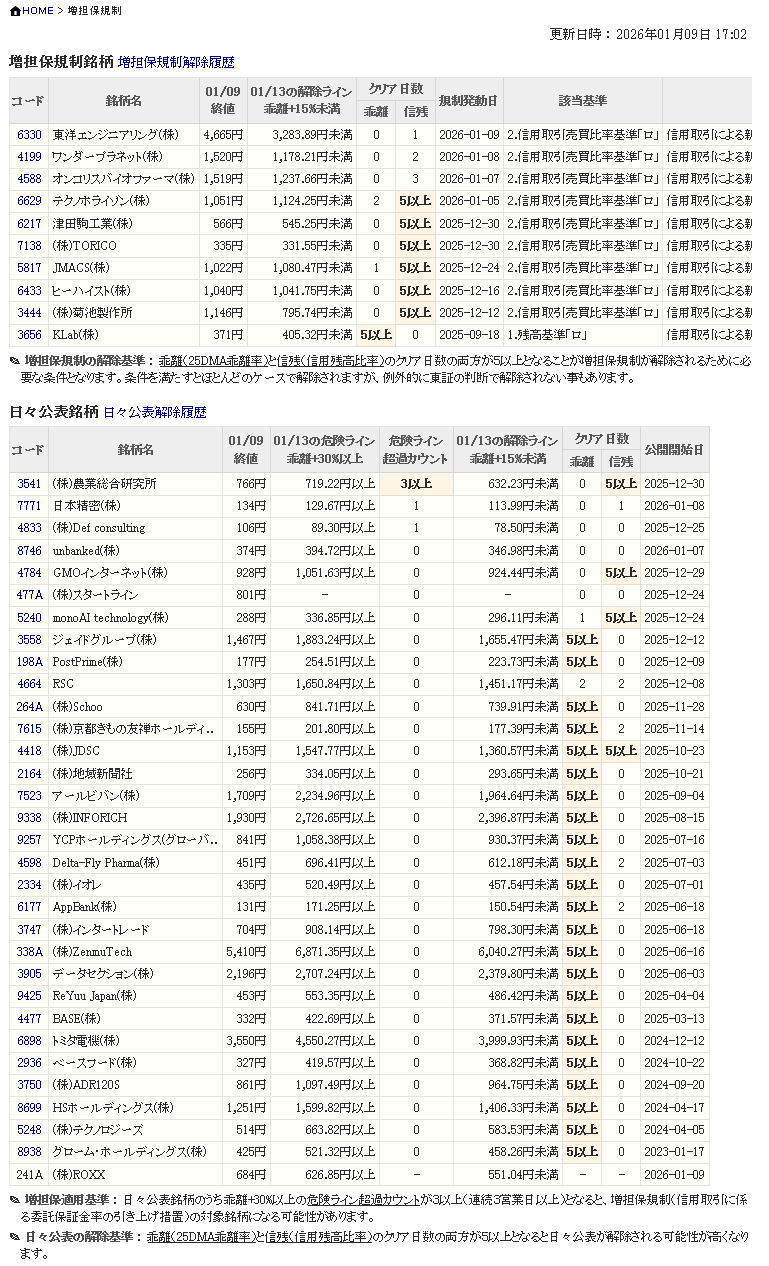
Task: Open stock code 9425 ReYuu Japan
Action: coord(29,997)
